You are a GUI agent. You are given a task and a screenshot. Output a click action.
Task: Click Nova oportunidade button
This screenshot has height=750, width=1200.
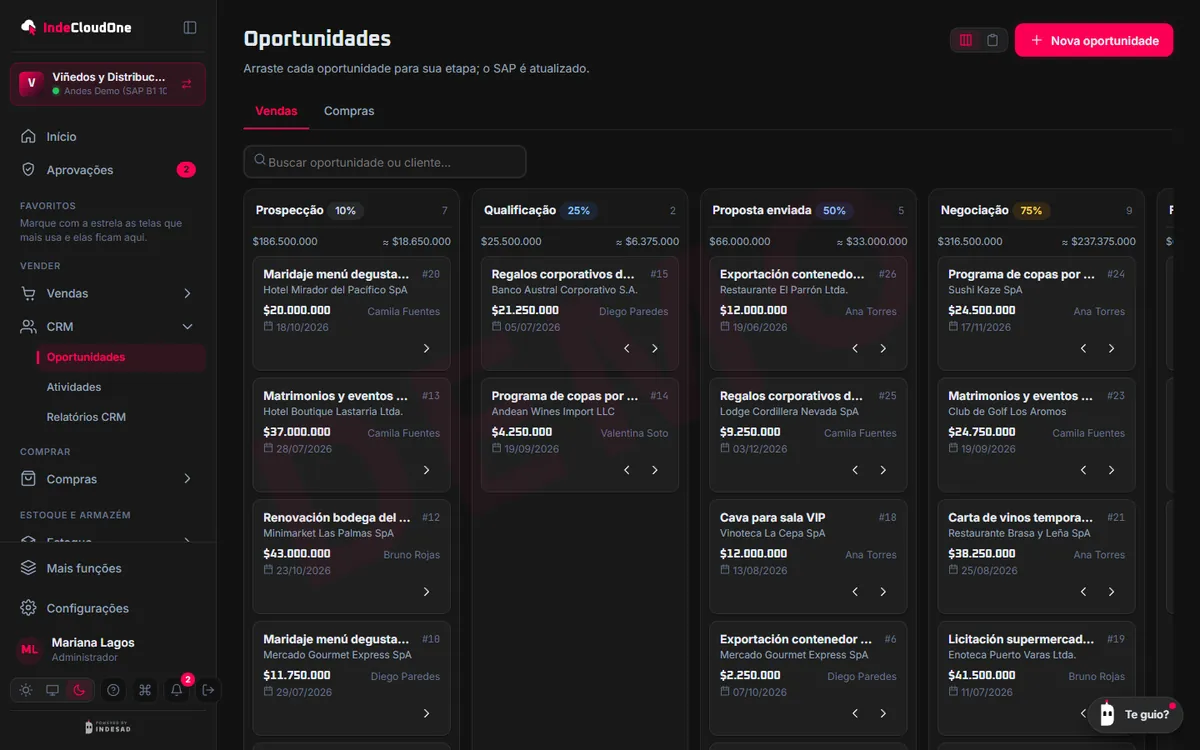pos(1094,40)
